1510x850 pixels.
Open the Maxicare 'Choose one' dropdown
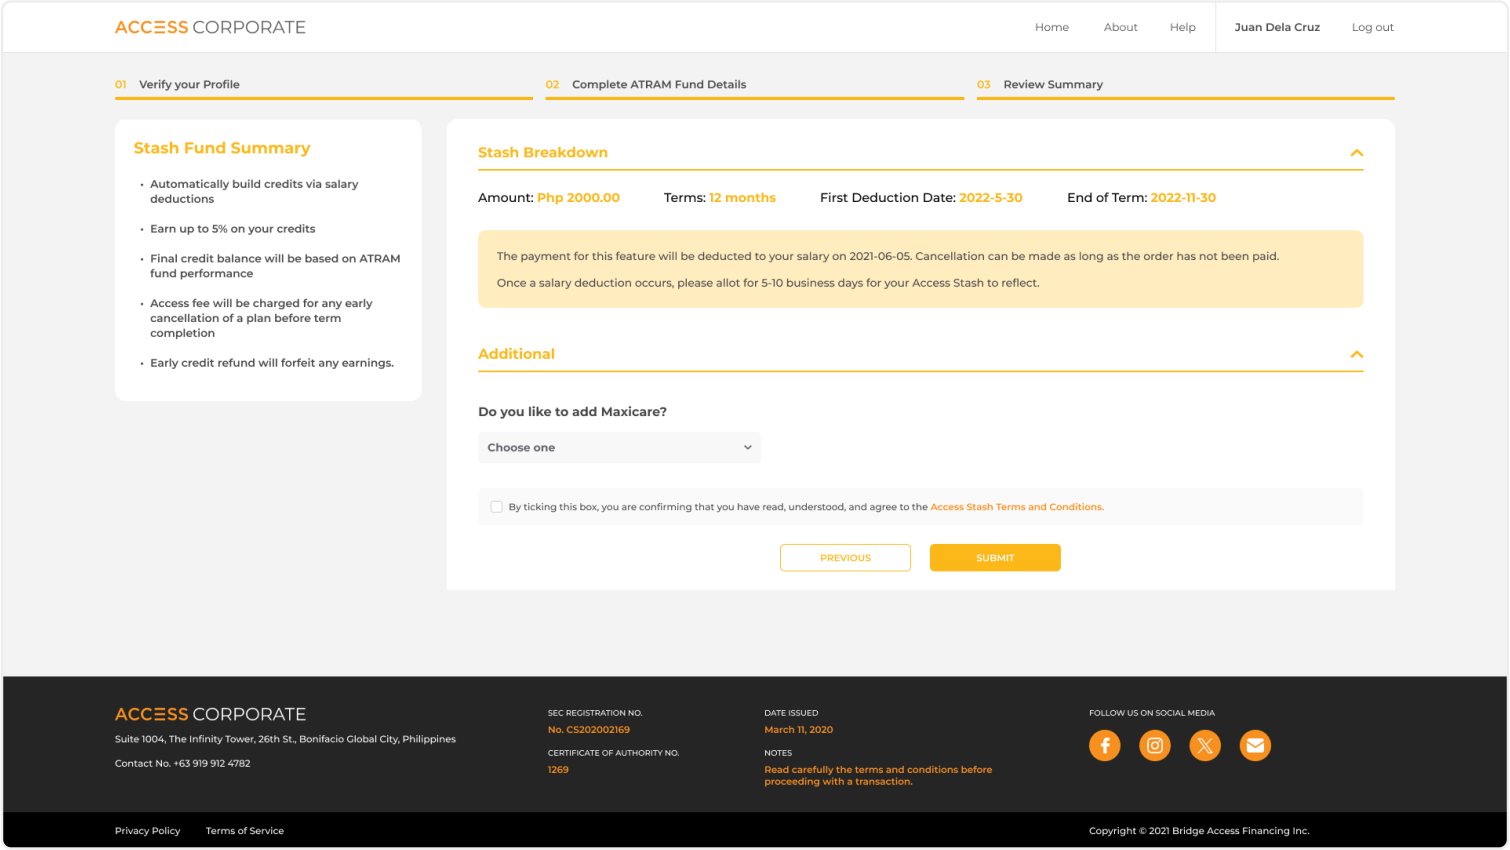coord(619,447)
